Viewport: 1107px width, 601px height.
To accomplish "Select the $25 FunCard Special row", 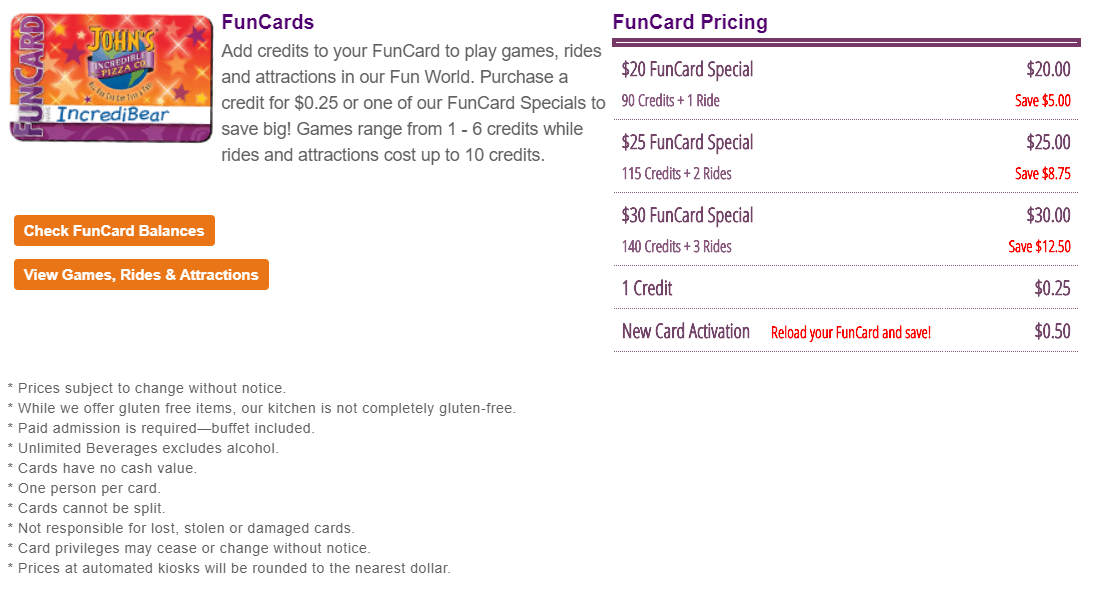I will [687, 143].
